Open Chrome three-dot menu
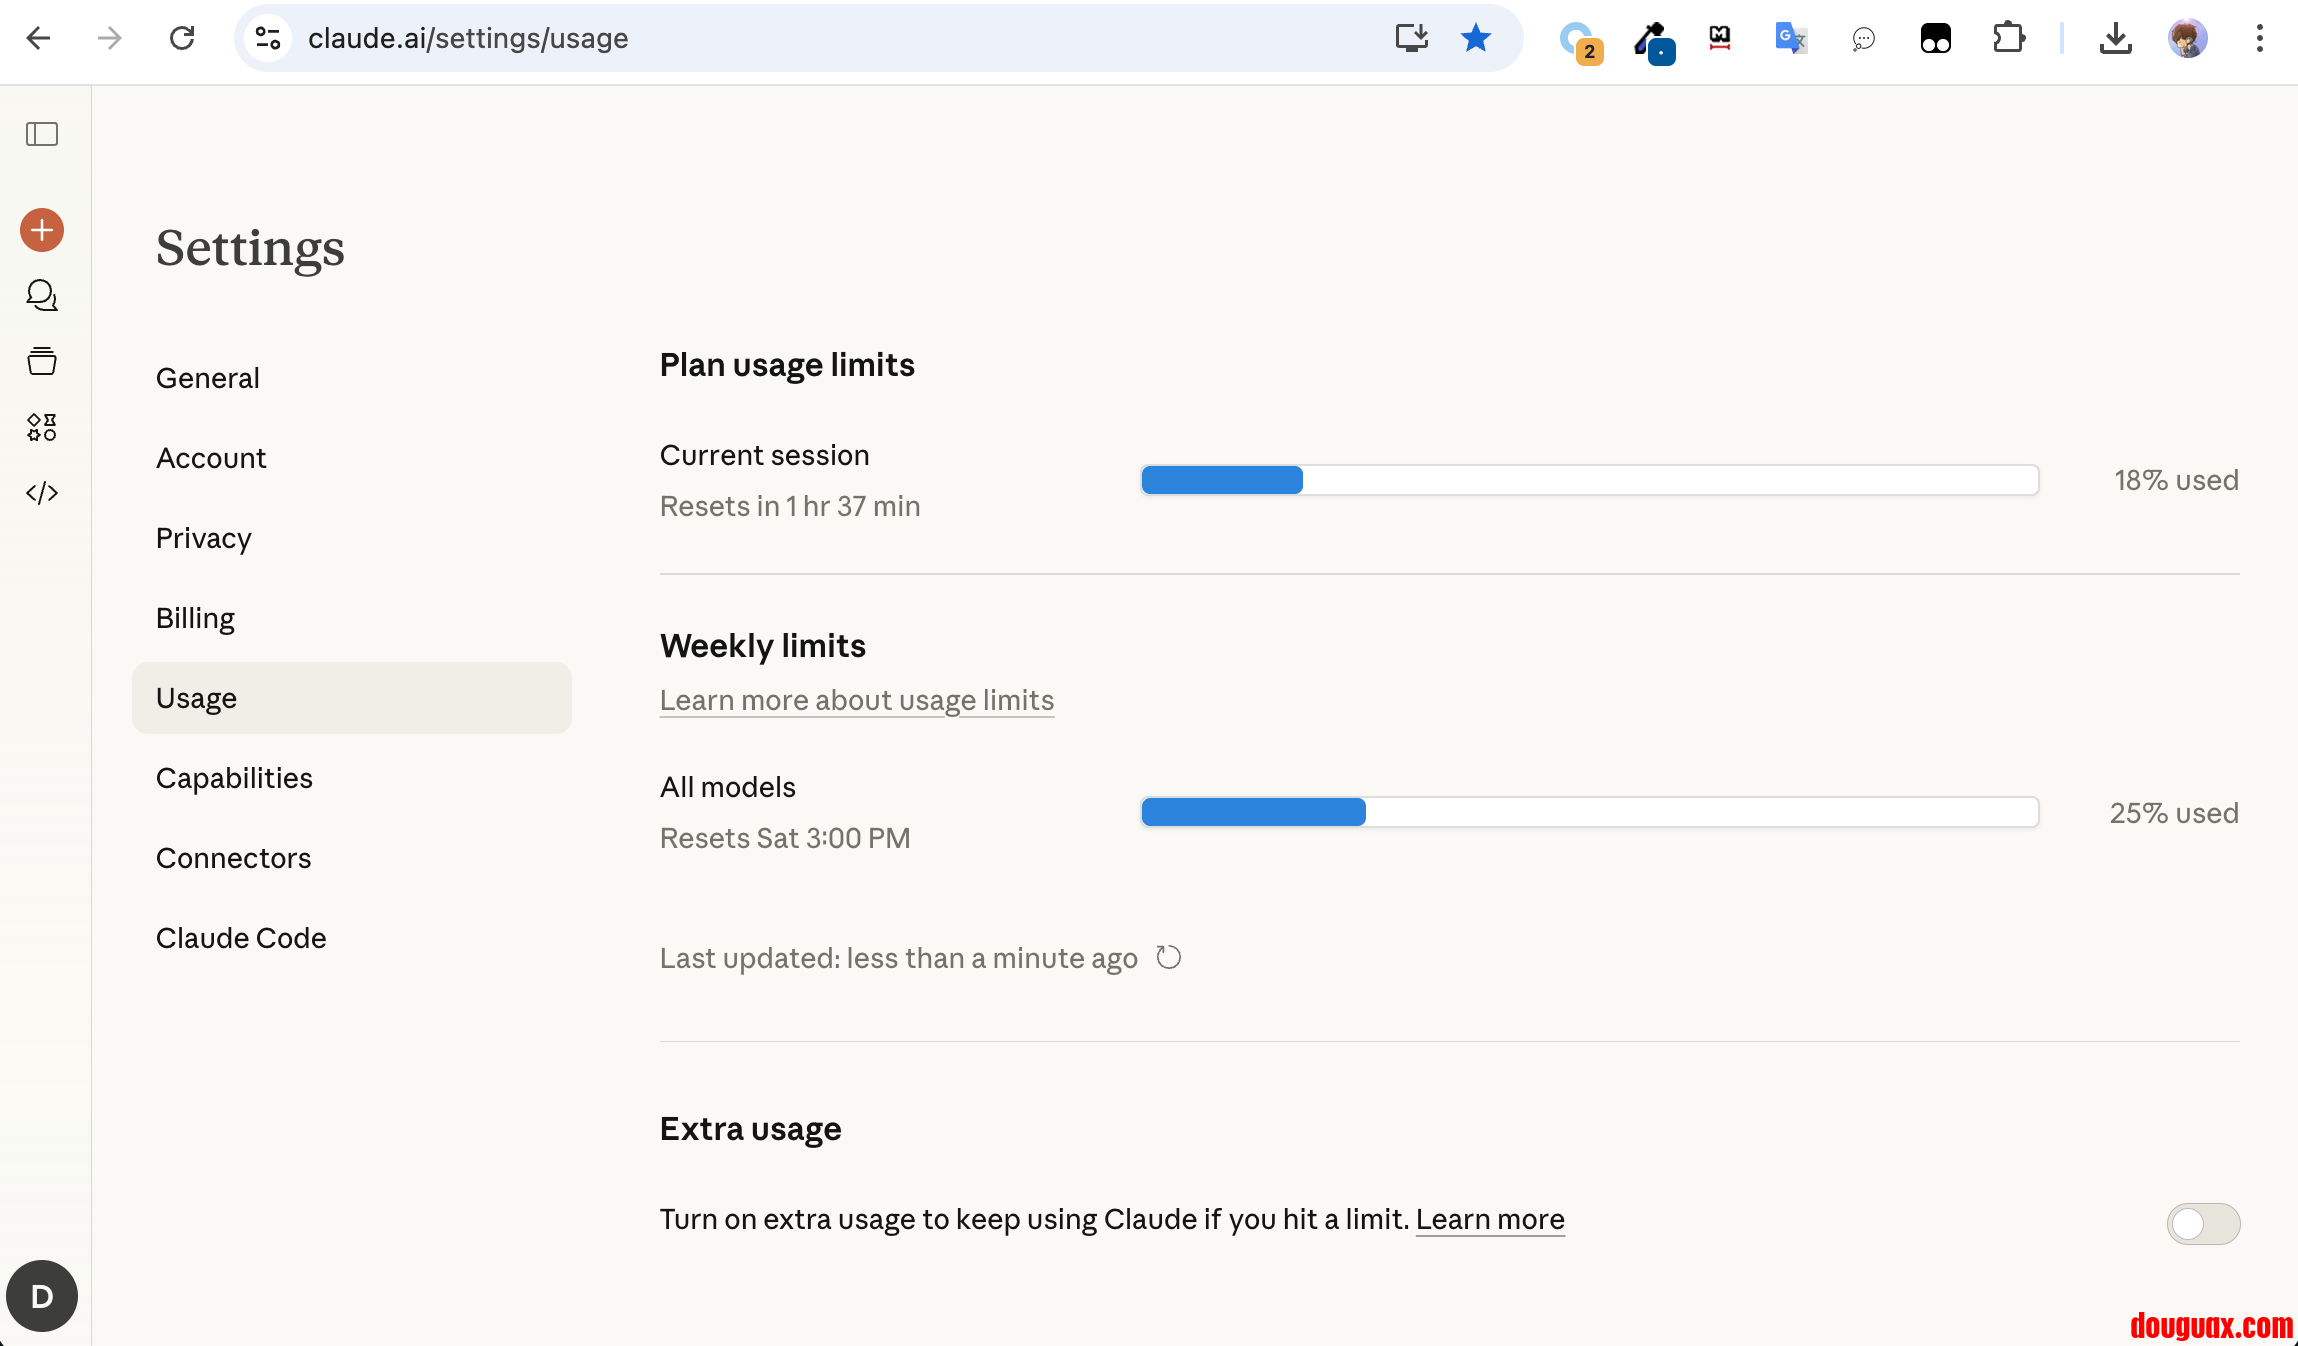Viewport: 2298px width, 1346px height. [x=2259, y=38]
